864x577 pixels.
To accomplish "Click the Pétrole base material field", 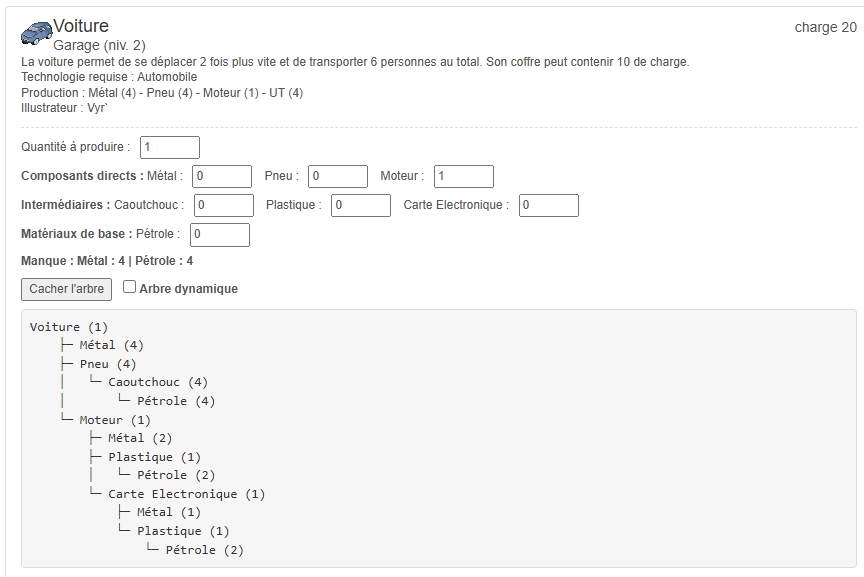I will (219, 234).
